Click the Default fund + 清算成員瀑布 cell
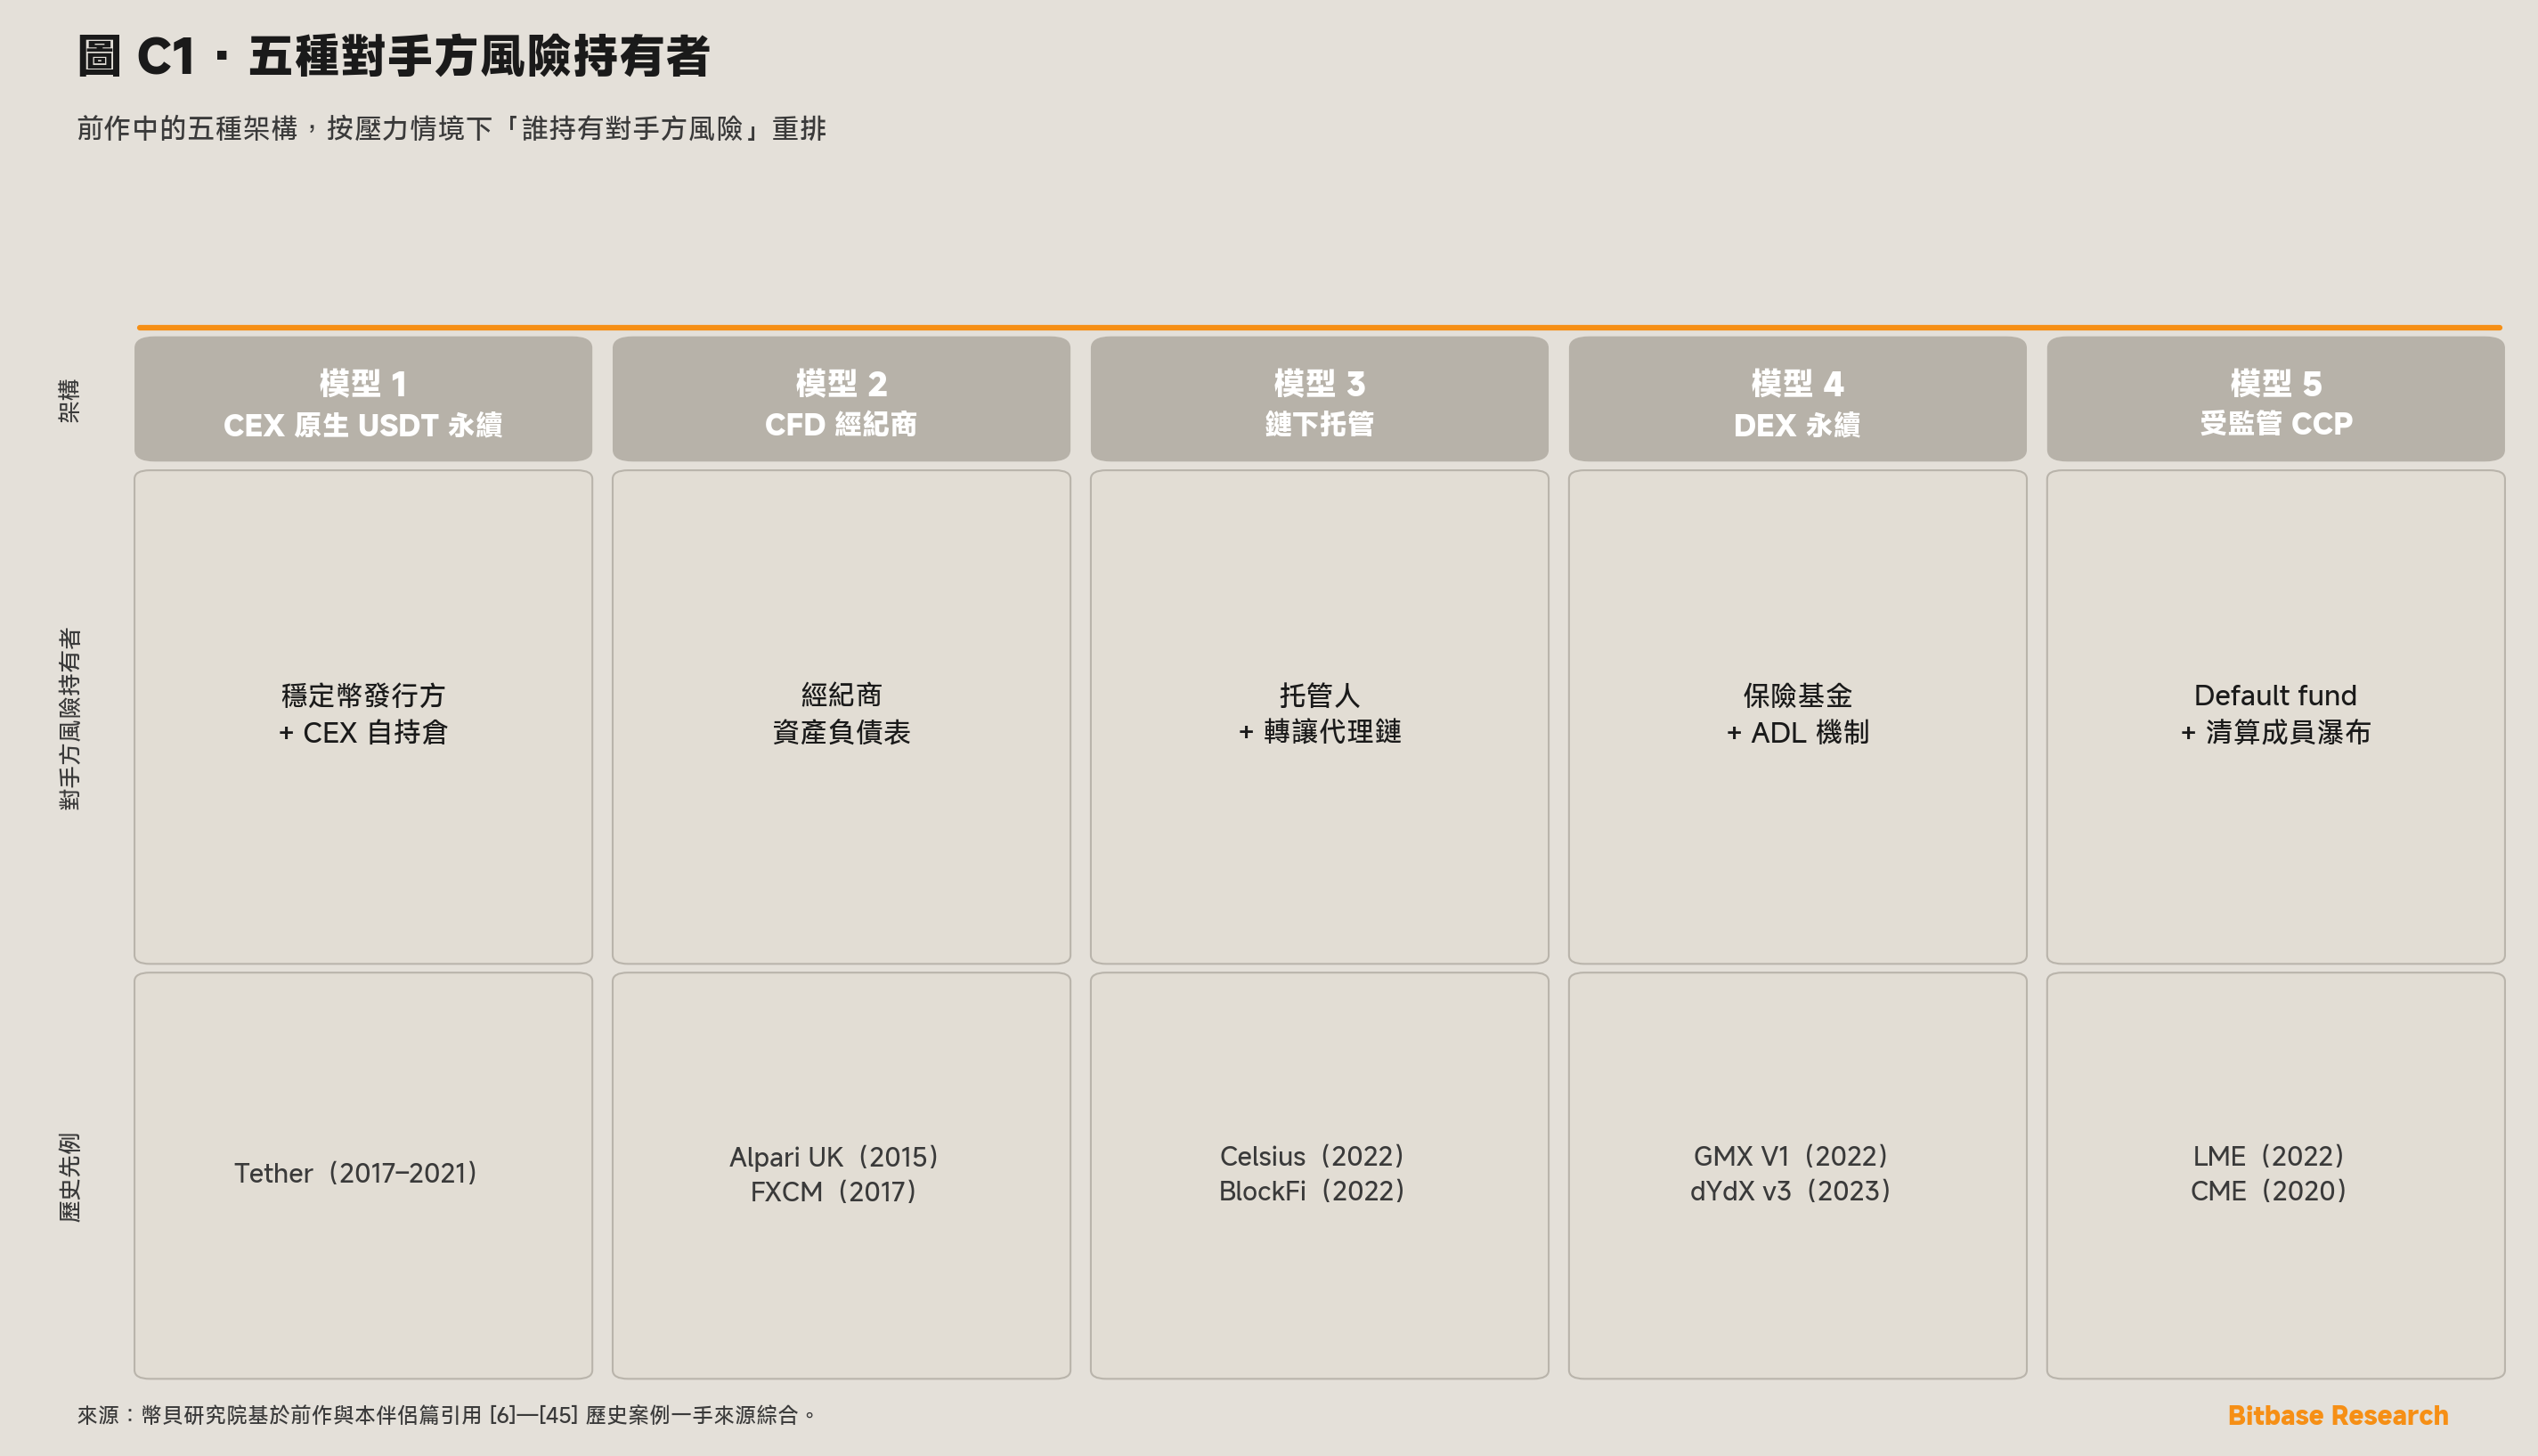The width and height of the screenshot is (2538, 1456). [x=2275, y=717]
